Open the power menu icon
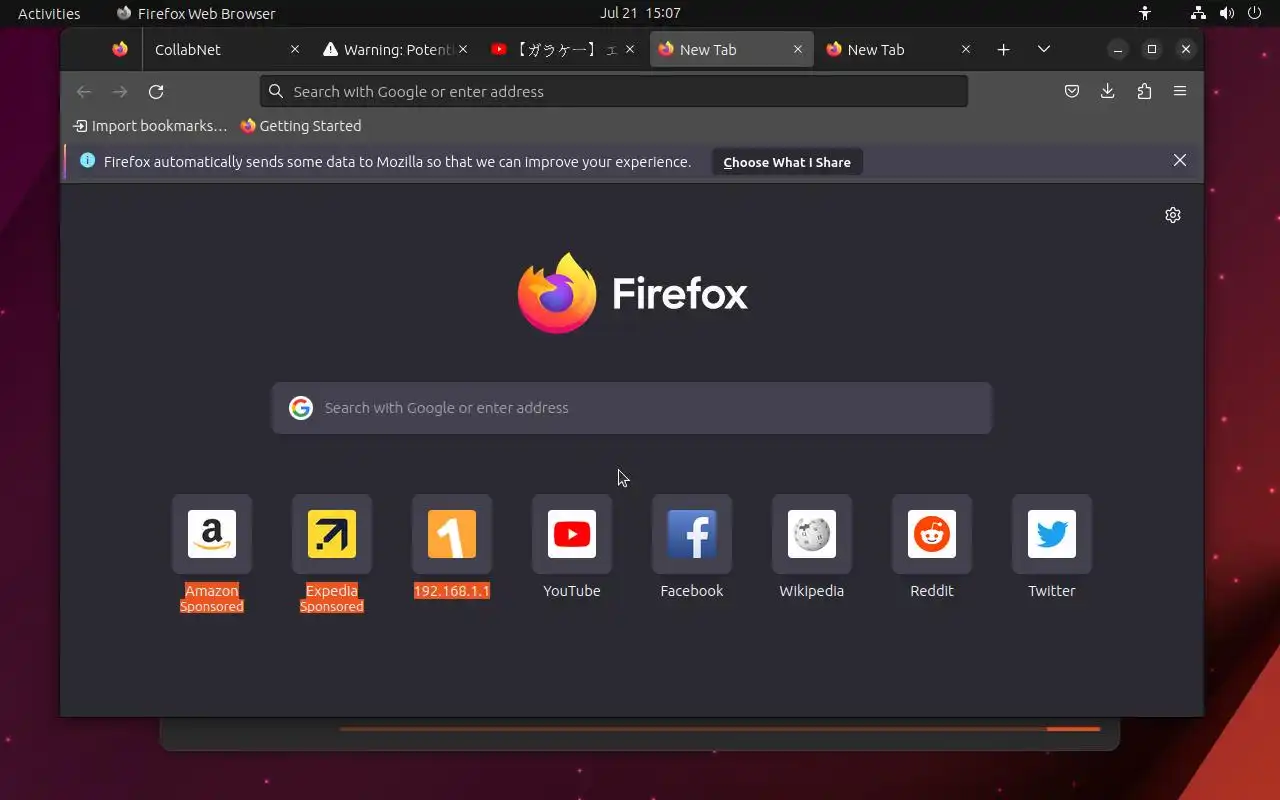The image size is (1280, 800). click(1255, 13)
